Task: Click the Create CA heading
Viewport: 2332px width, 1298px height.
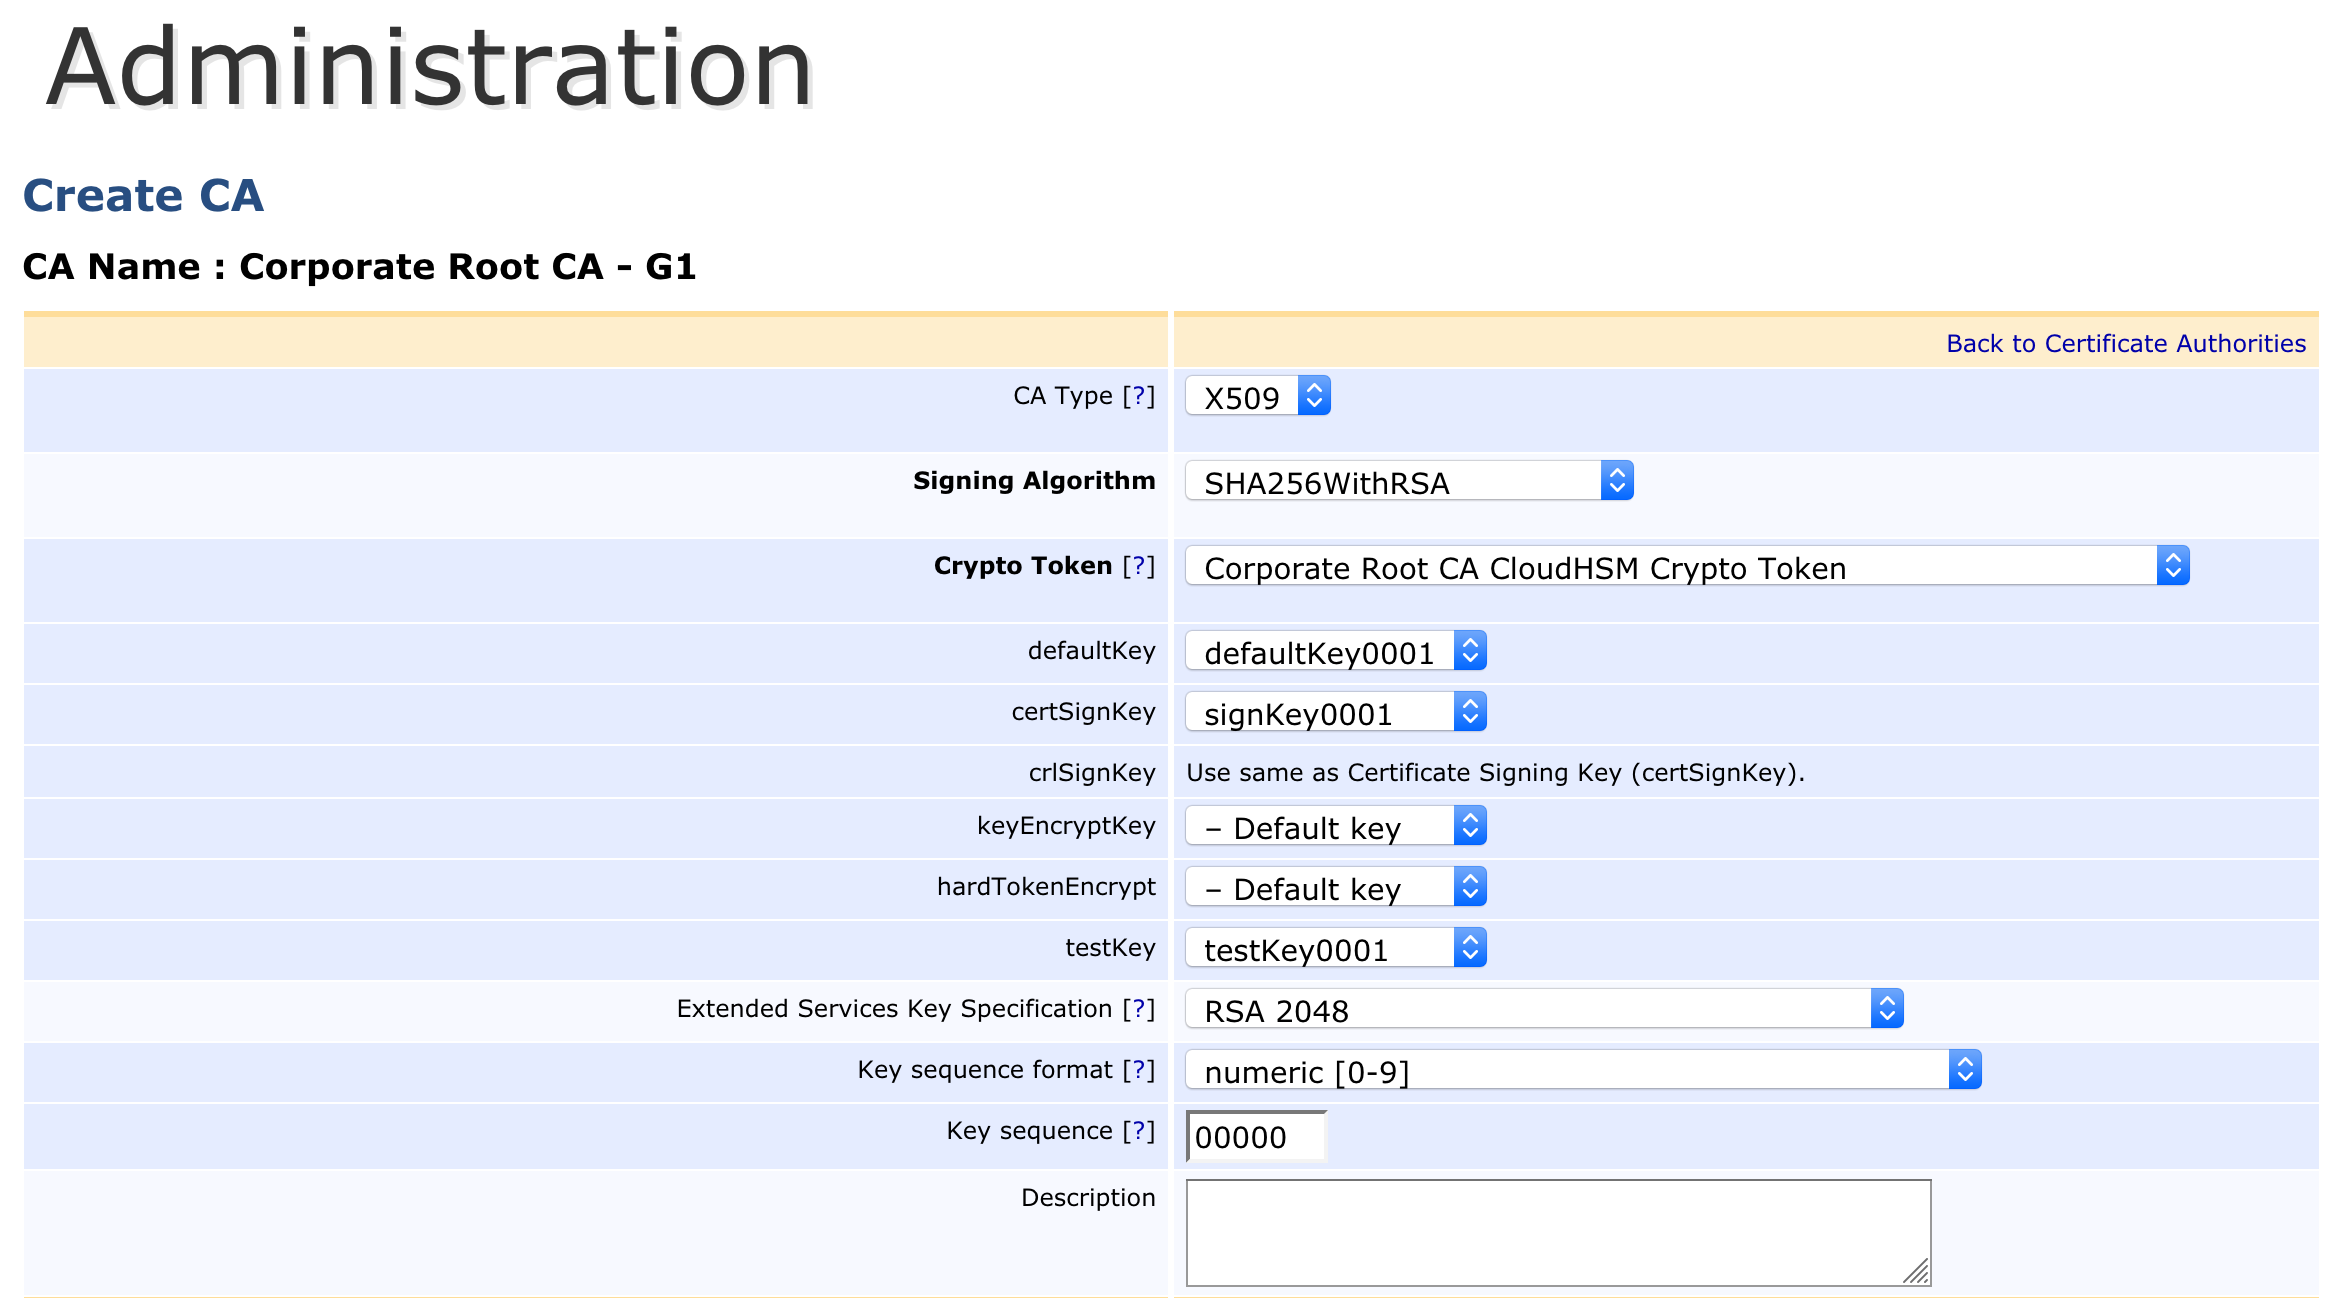Action: (x=143, y=196)
